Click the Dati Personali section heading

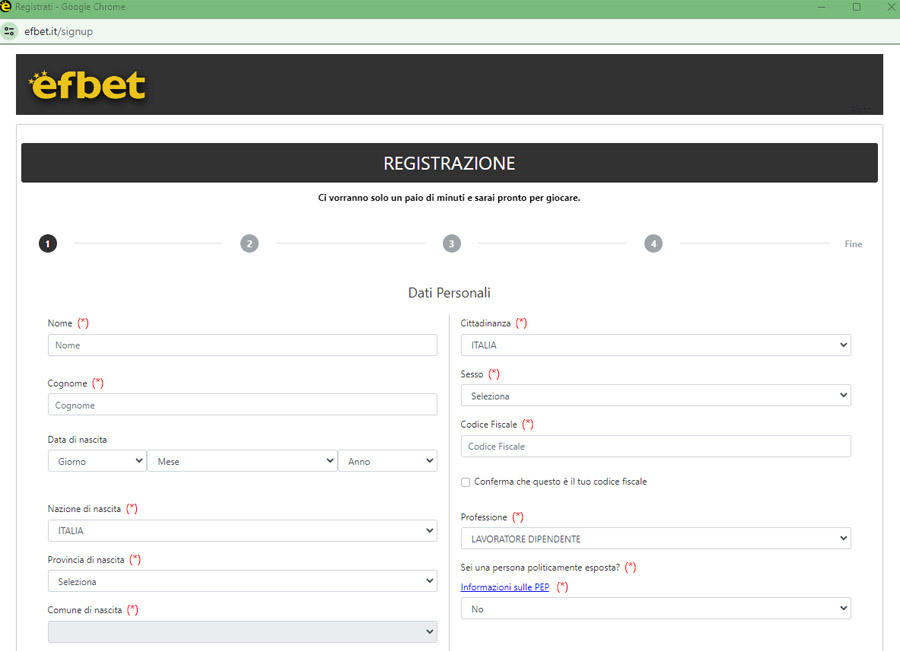(449, 293)
